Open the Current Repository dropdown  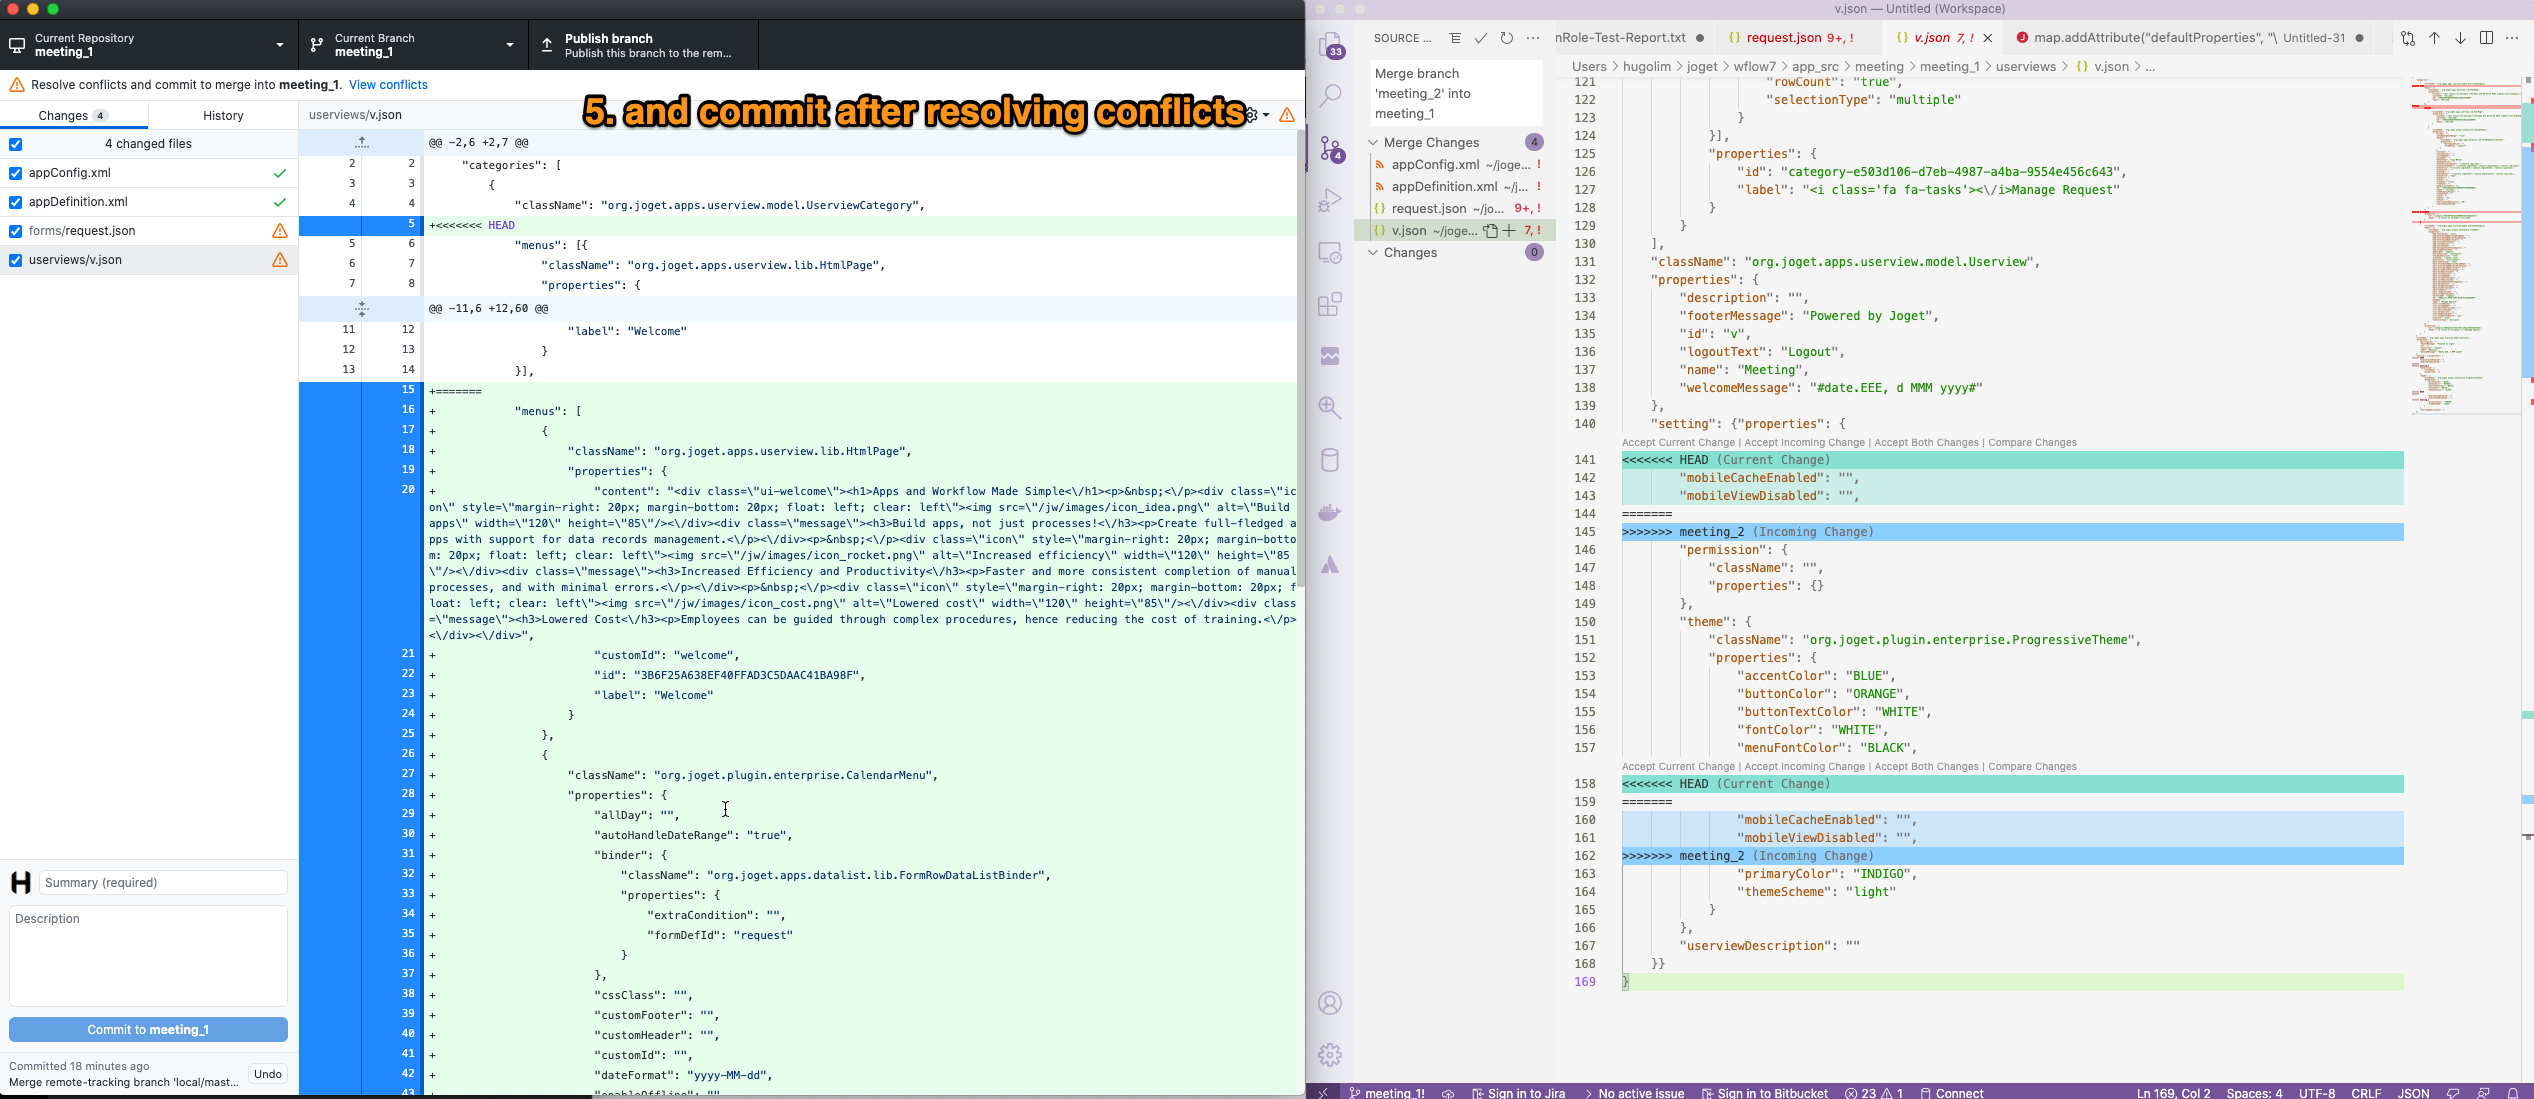[148, 45]
